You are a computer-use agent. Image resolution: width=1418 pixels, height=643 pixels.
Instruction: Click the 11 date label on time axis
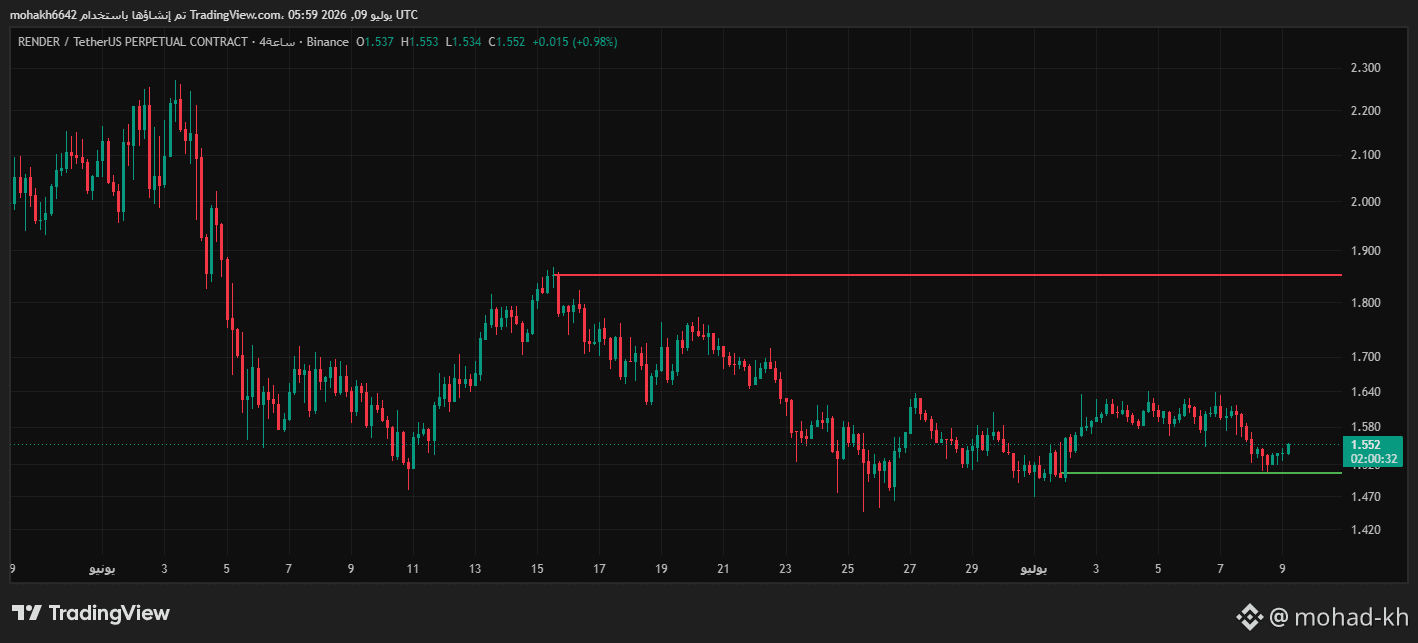point(413,569)
